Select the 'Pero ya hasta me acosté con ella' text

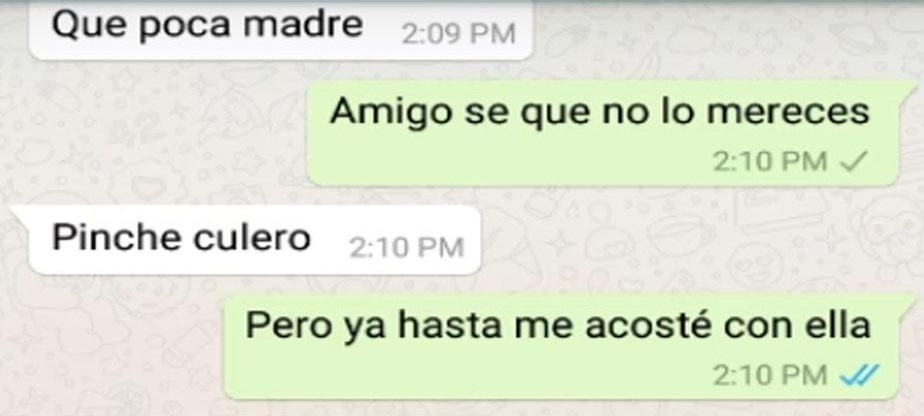tap(557, 325)
